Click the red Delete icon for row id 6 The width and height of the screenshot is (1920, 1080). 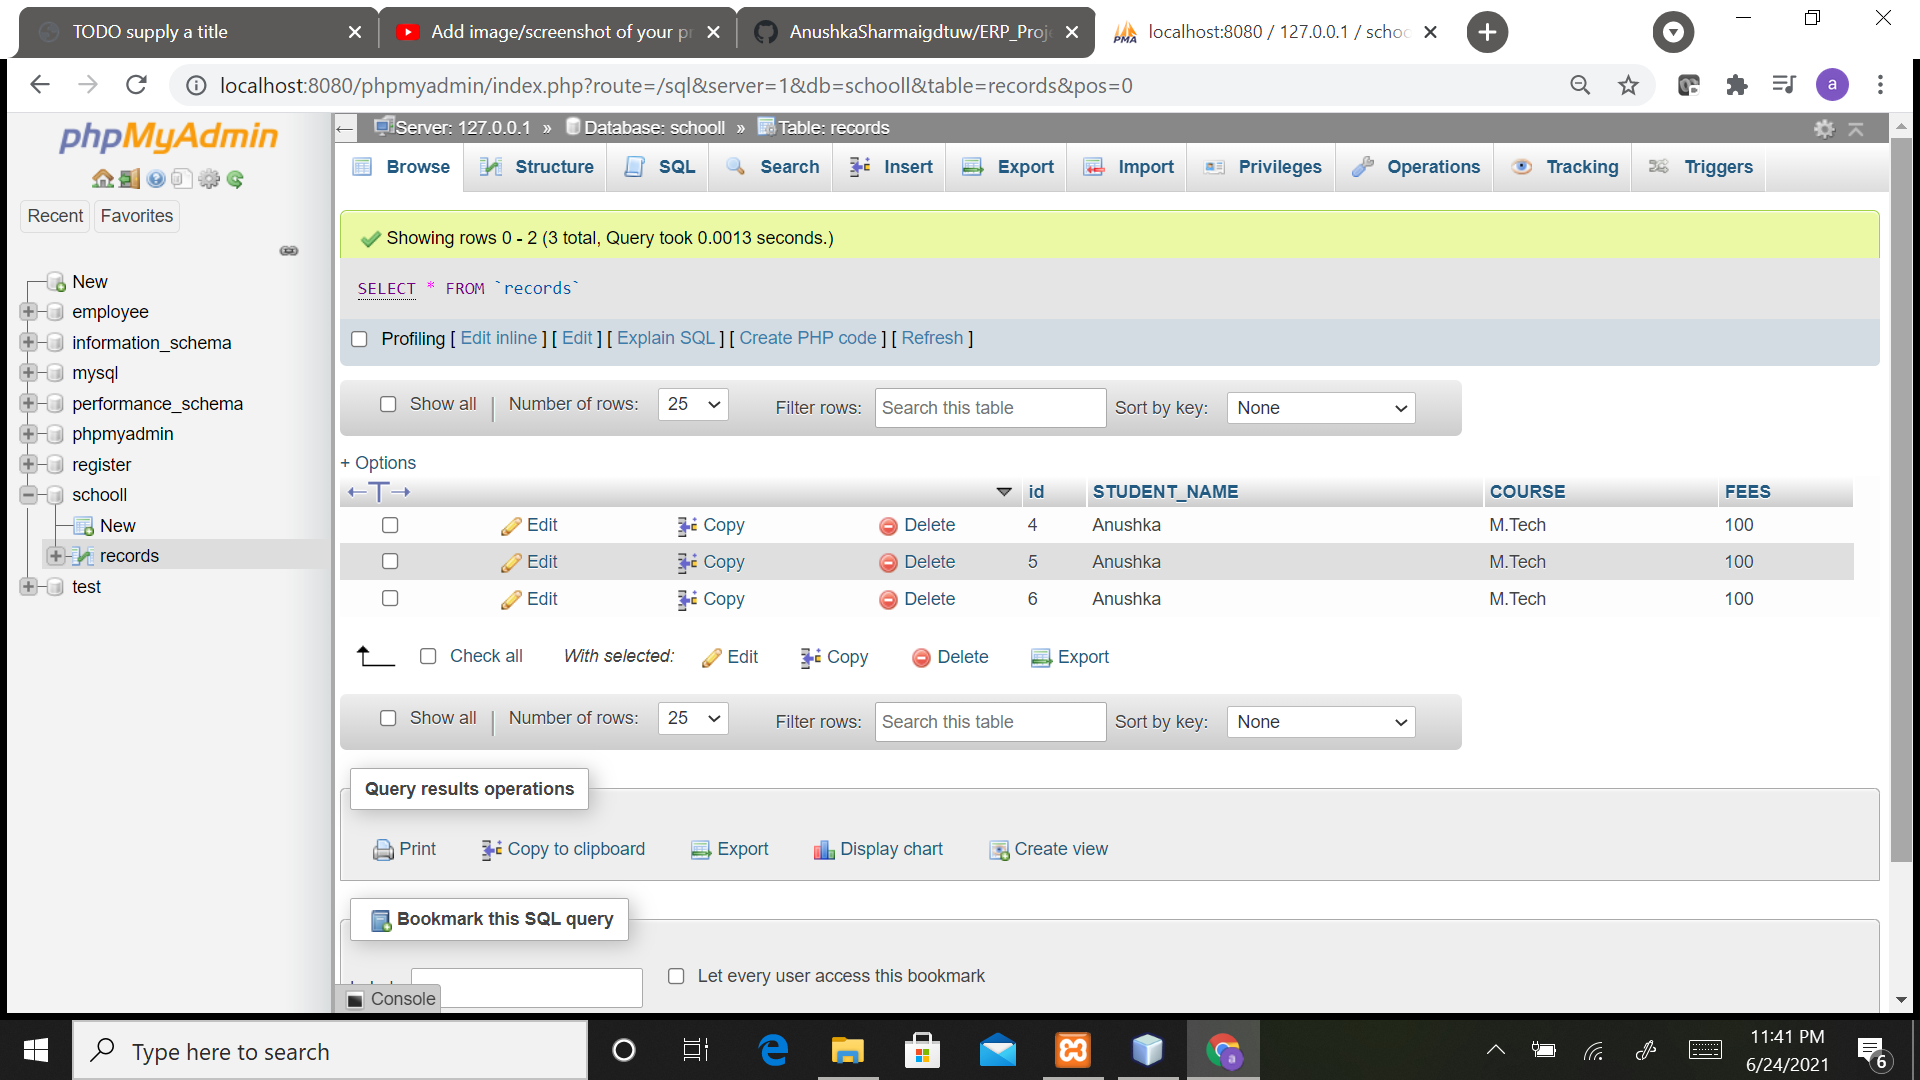888,600
